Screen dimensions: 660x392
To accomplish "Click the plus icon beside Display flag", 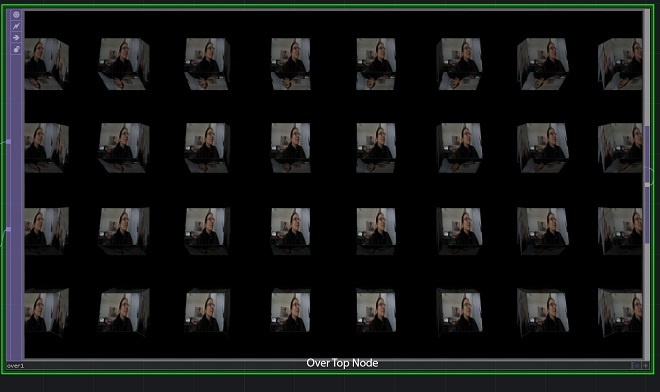I will point(645,365).
